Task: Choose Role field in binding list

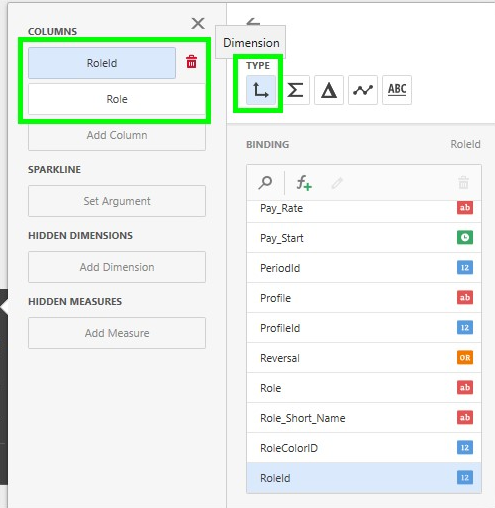Action: tap(364, 388)
